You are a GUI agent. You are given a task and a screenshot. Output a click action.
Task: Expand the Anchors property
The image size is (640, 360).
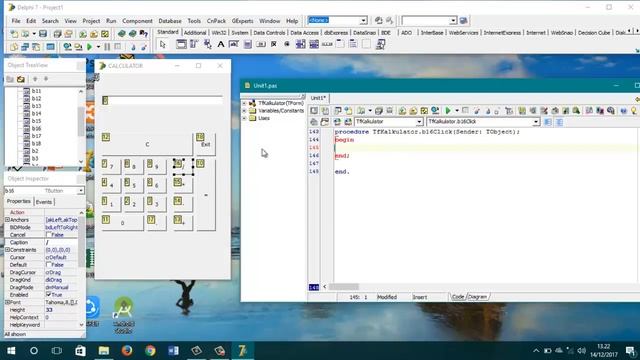click(x=7, y=220)
